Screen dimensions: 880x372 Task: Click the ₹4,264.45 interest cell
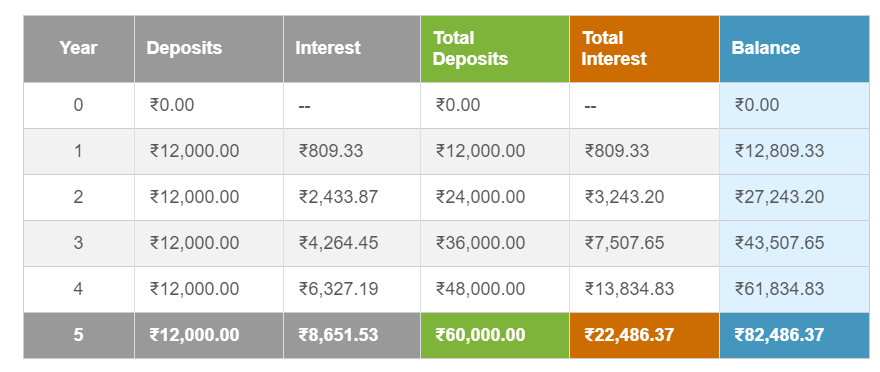(352, 244)
